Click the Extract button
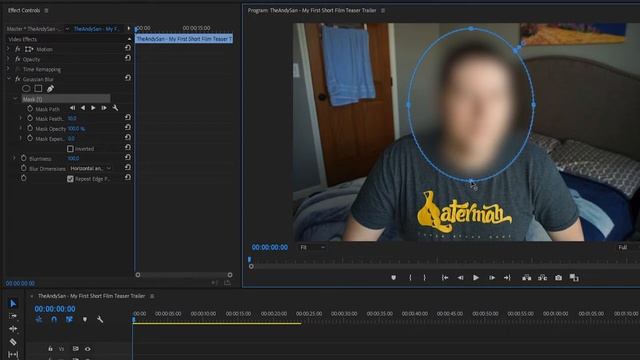 tap(542, 278)
